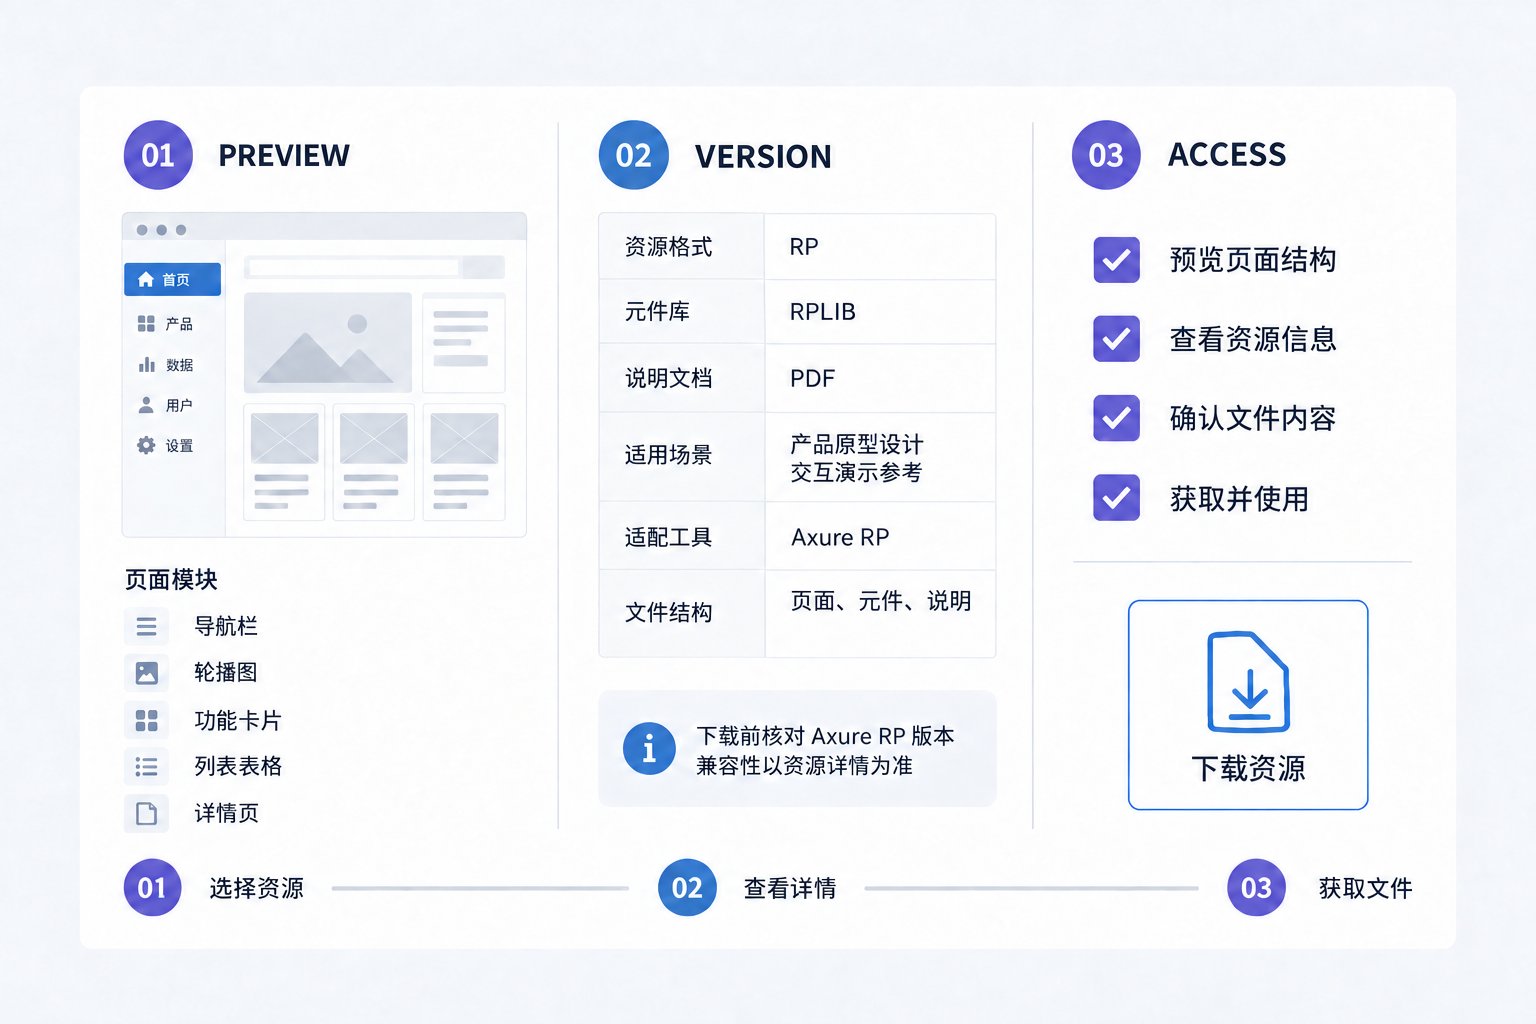Click the 资源格式 row label
The height and width of the screenshot is (1024, 1536).
(x=668, y=247)
